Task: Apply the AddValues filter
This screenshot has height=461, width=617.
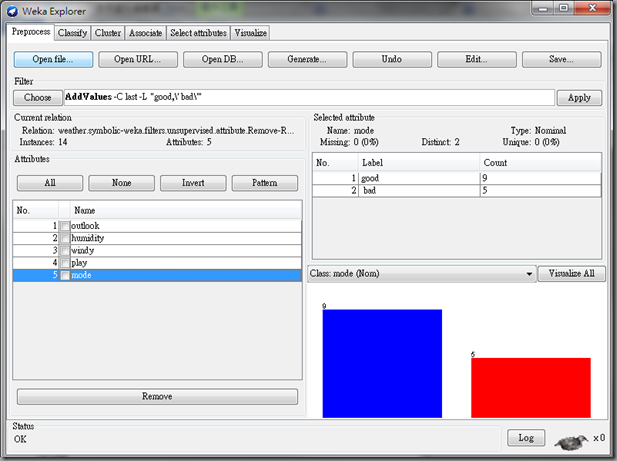Action: (579, 98)
